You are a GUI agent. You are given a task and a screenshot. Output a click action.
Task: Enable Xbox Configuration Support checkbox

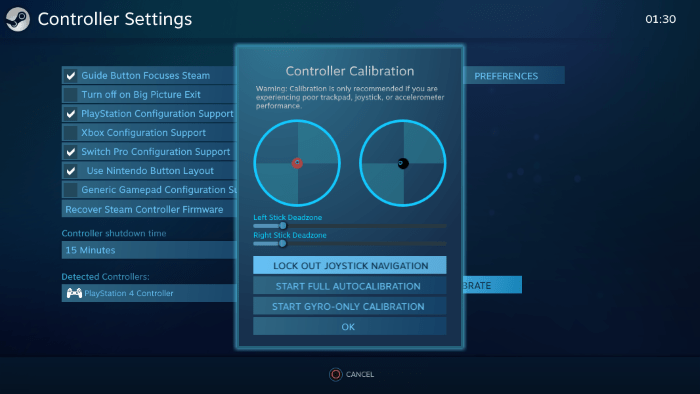[x=71, y=133]
